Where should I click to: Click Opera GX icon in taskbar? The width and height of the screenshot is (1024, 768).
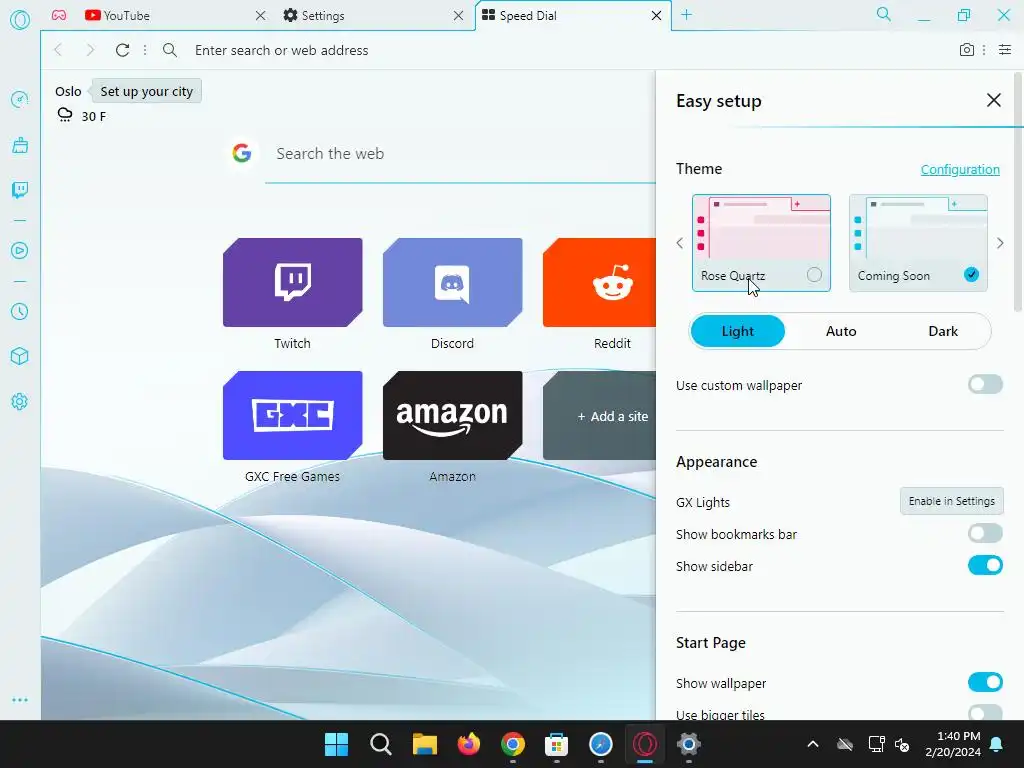click(645, 744)
